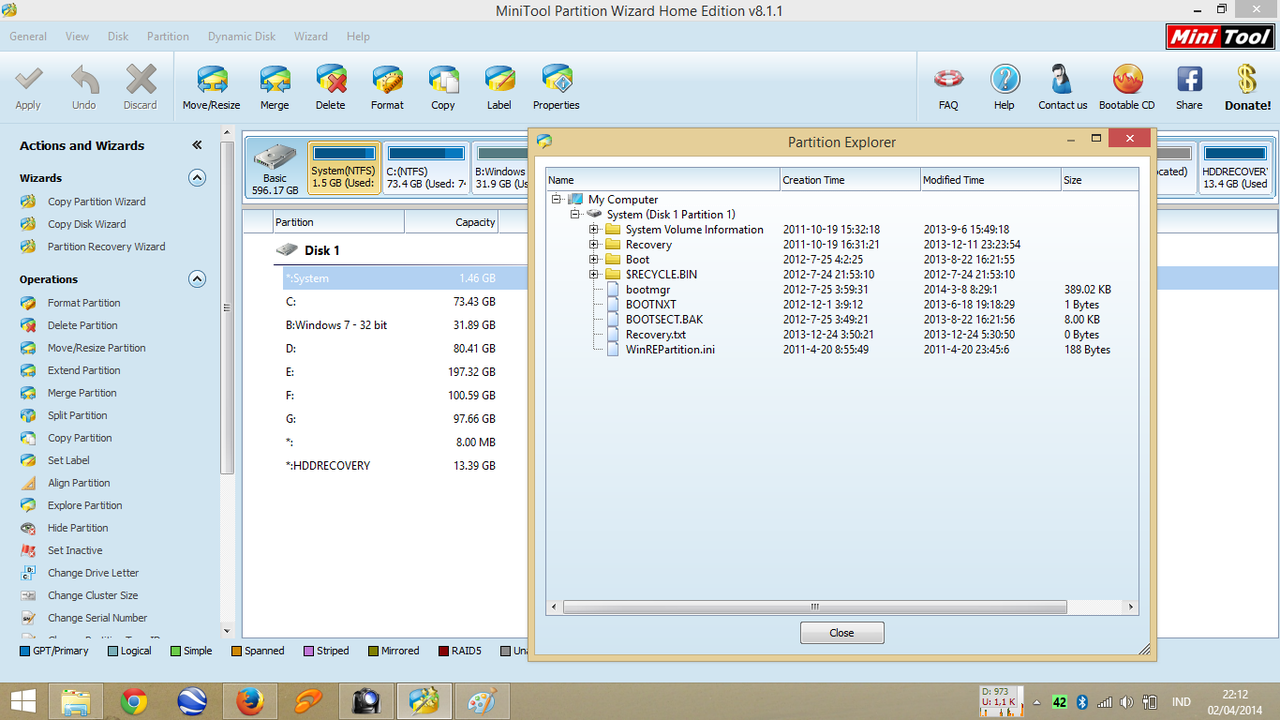Click the Share Facebook icon
Image resolution: width=1280 pixels, height=720 pixels.
1189,79
